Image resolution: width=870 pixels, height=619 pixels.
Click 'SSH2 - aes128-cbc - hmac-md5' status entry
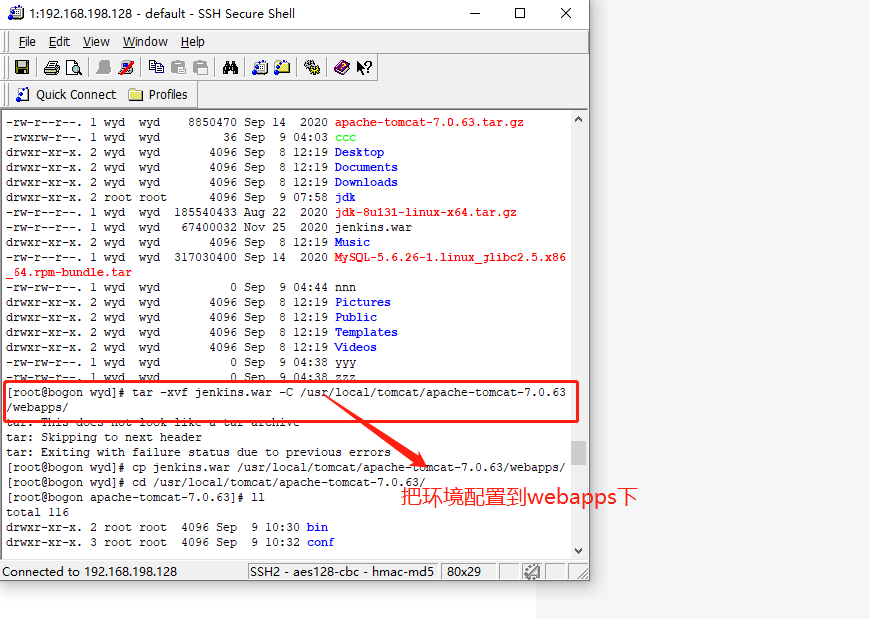pyautogui.click(x=342, y=571)
